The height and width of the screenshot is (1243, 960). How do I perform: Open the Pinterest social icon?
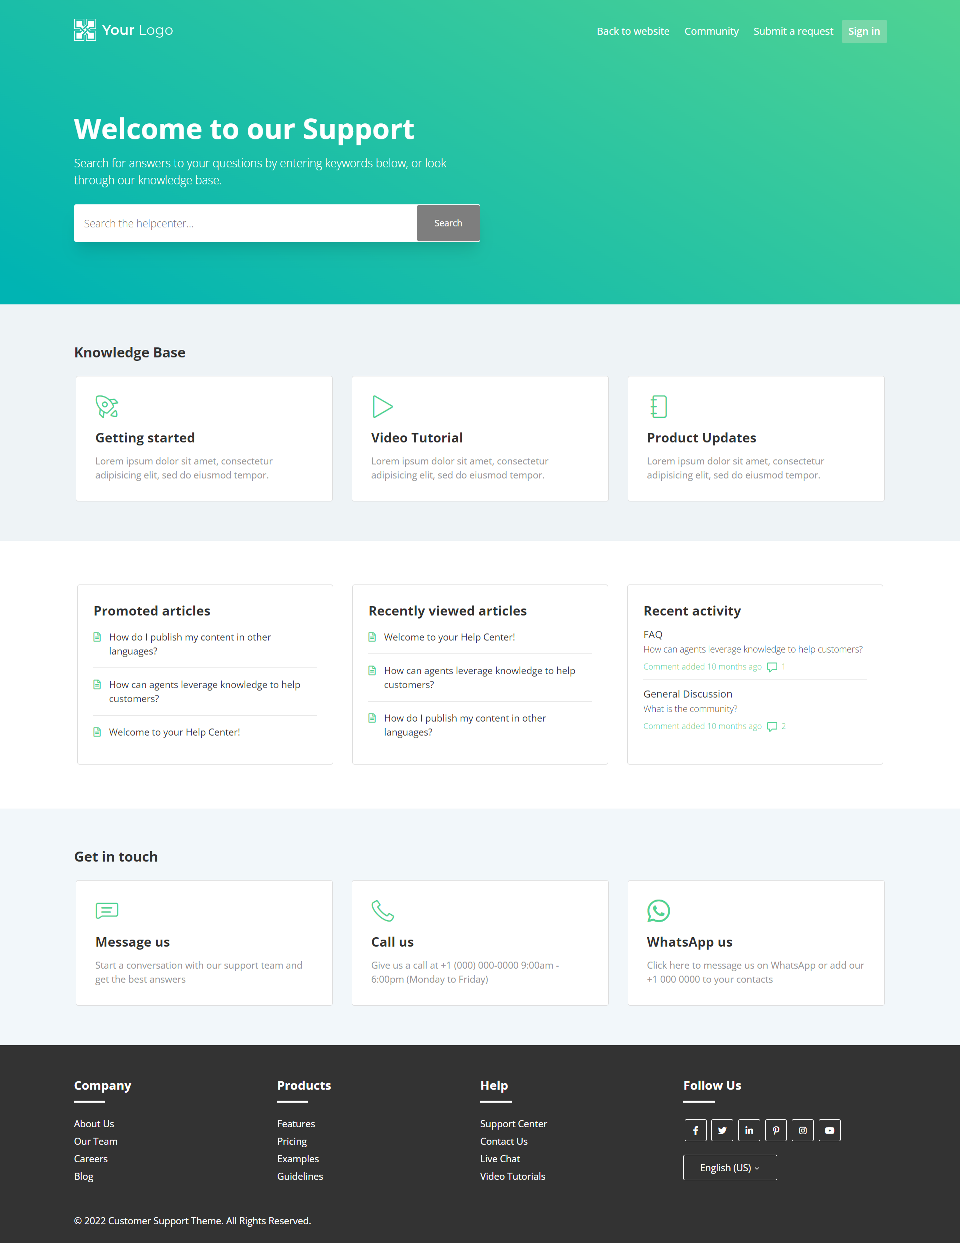click(x=776, y=1130)
